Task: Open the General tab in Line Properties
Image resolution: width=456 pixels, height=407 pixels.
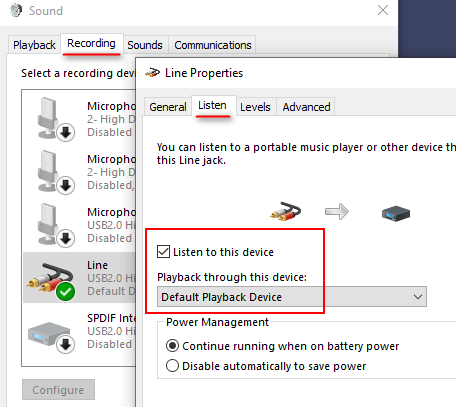Action: tap(168, 107)
